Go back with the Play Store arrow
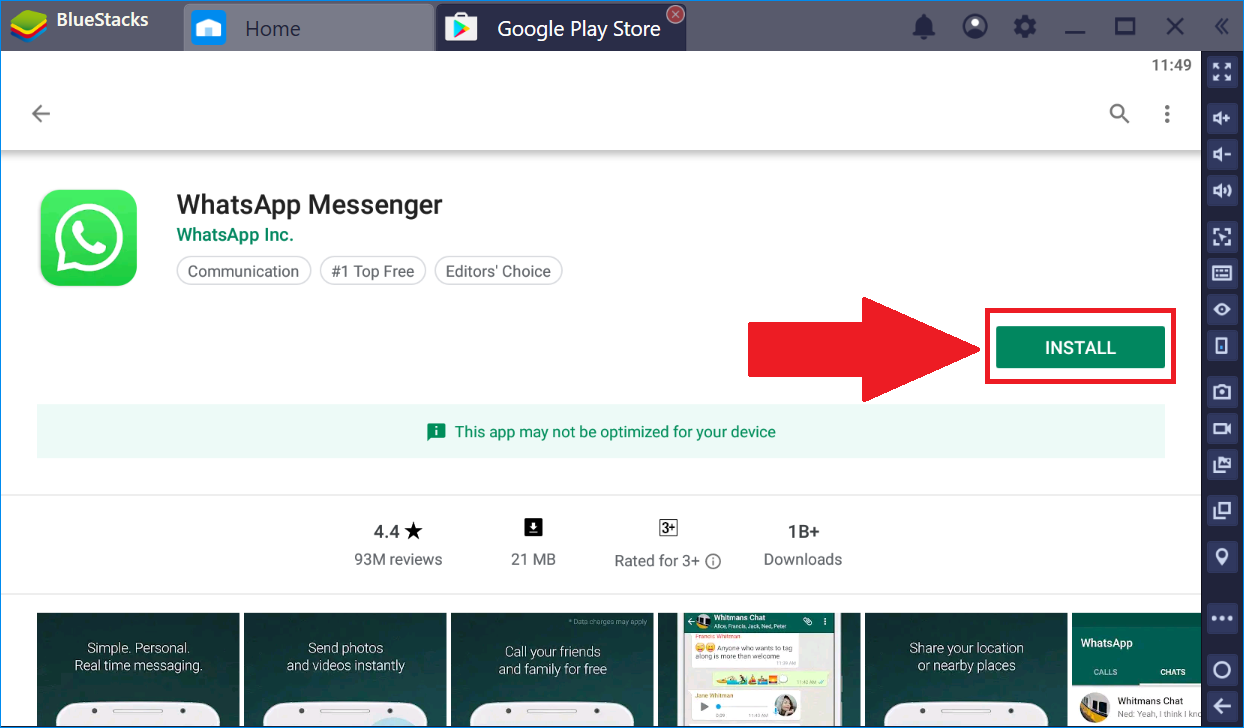 pos(41,114)
